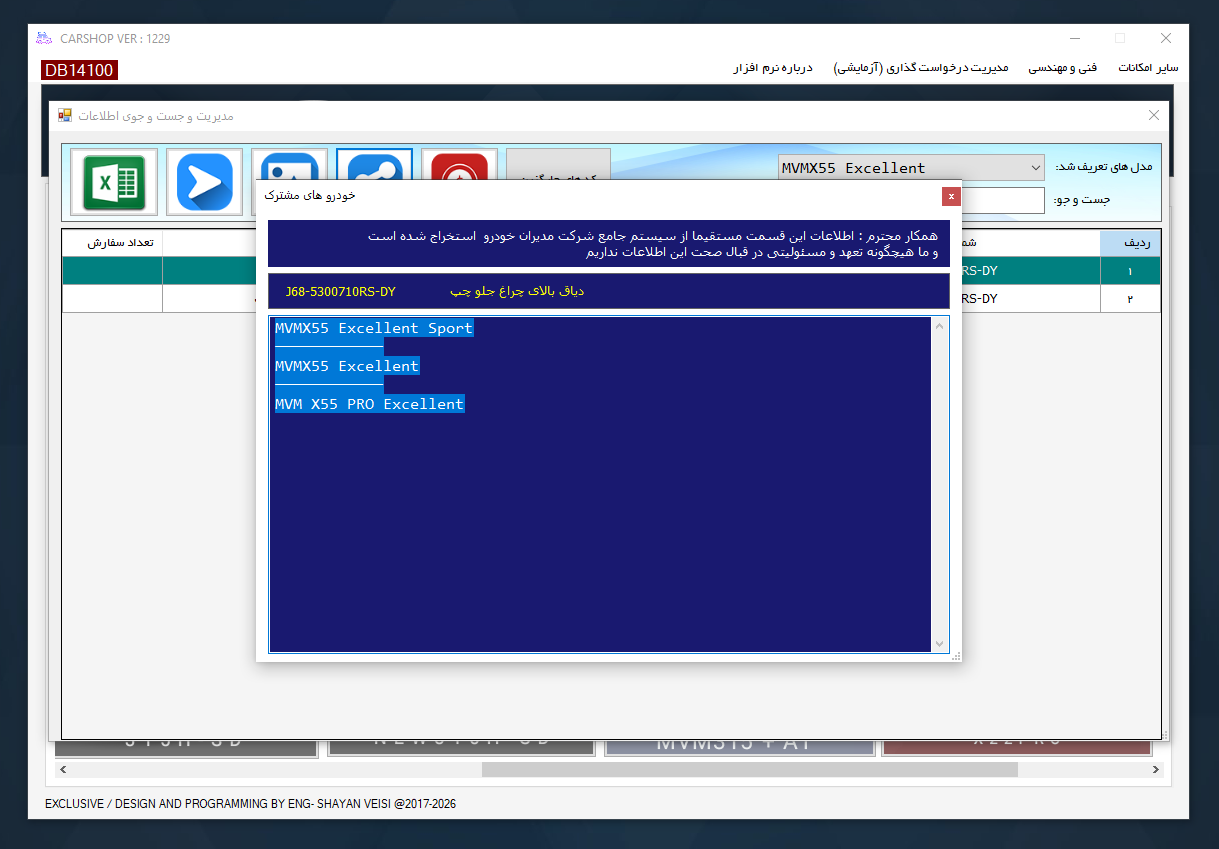The image size is (1219, 849).
Task: Open the سایر امکانات menu
Action: tap(1148, 68)
